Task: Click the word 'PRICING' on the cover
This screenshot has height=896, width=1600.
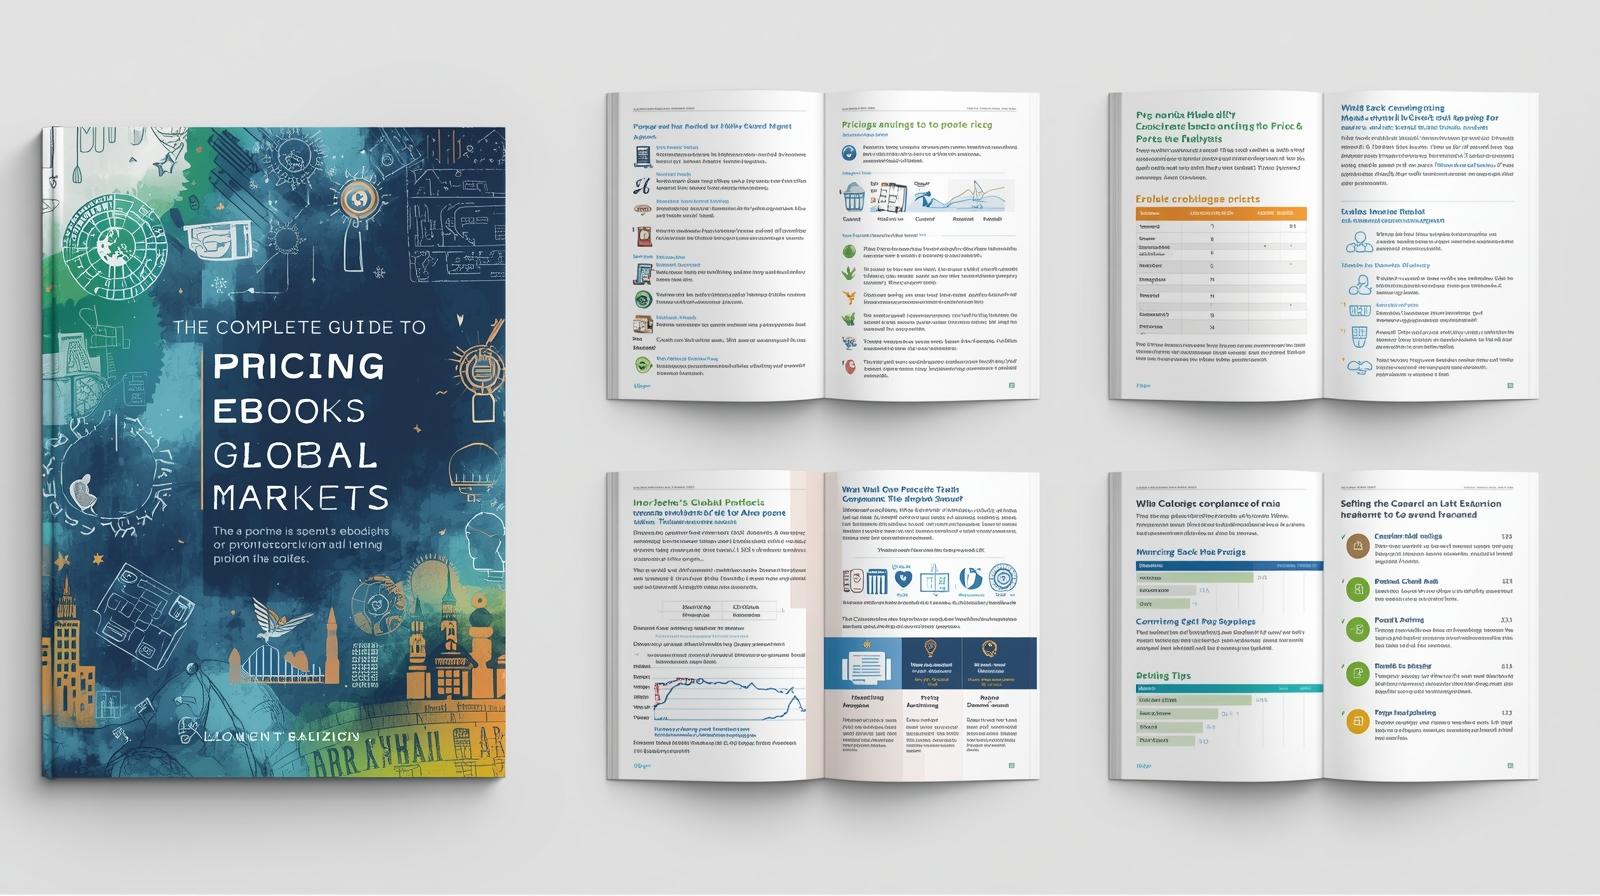Action: tap(298, 366)
